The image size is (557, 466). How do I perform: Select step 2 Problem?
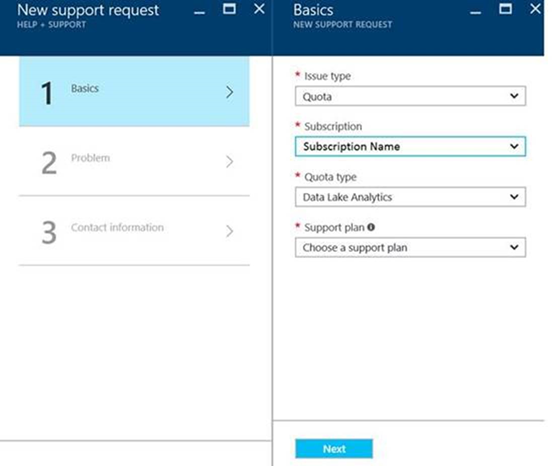[x=134, y=161]
